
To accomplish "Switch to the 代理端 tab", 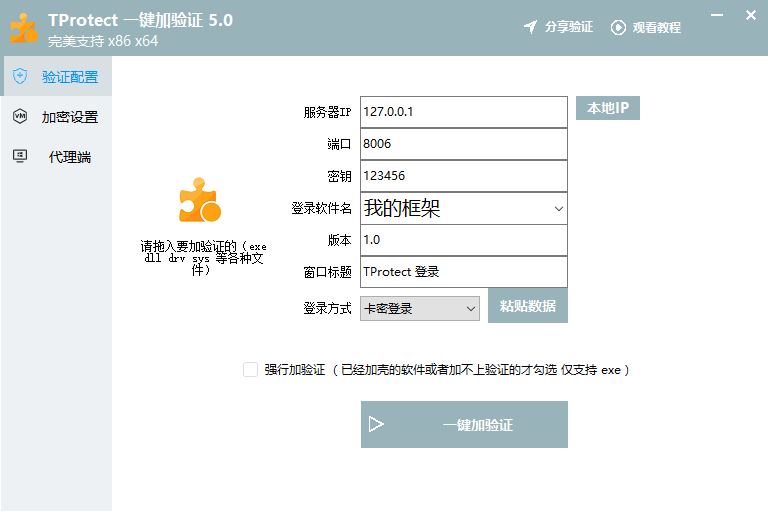I will tap(56, 157).
